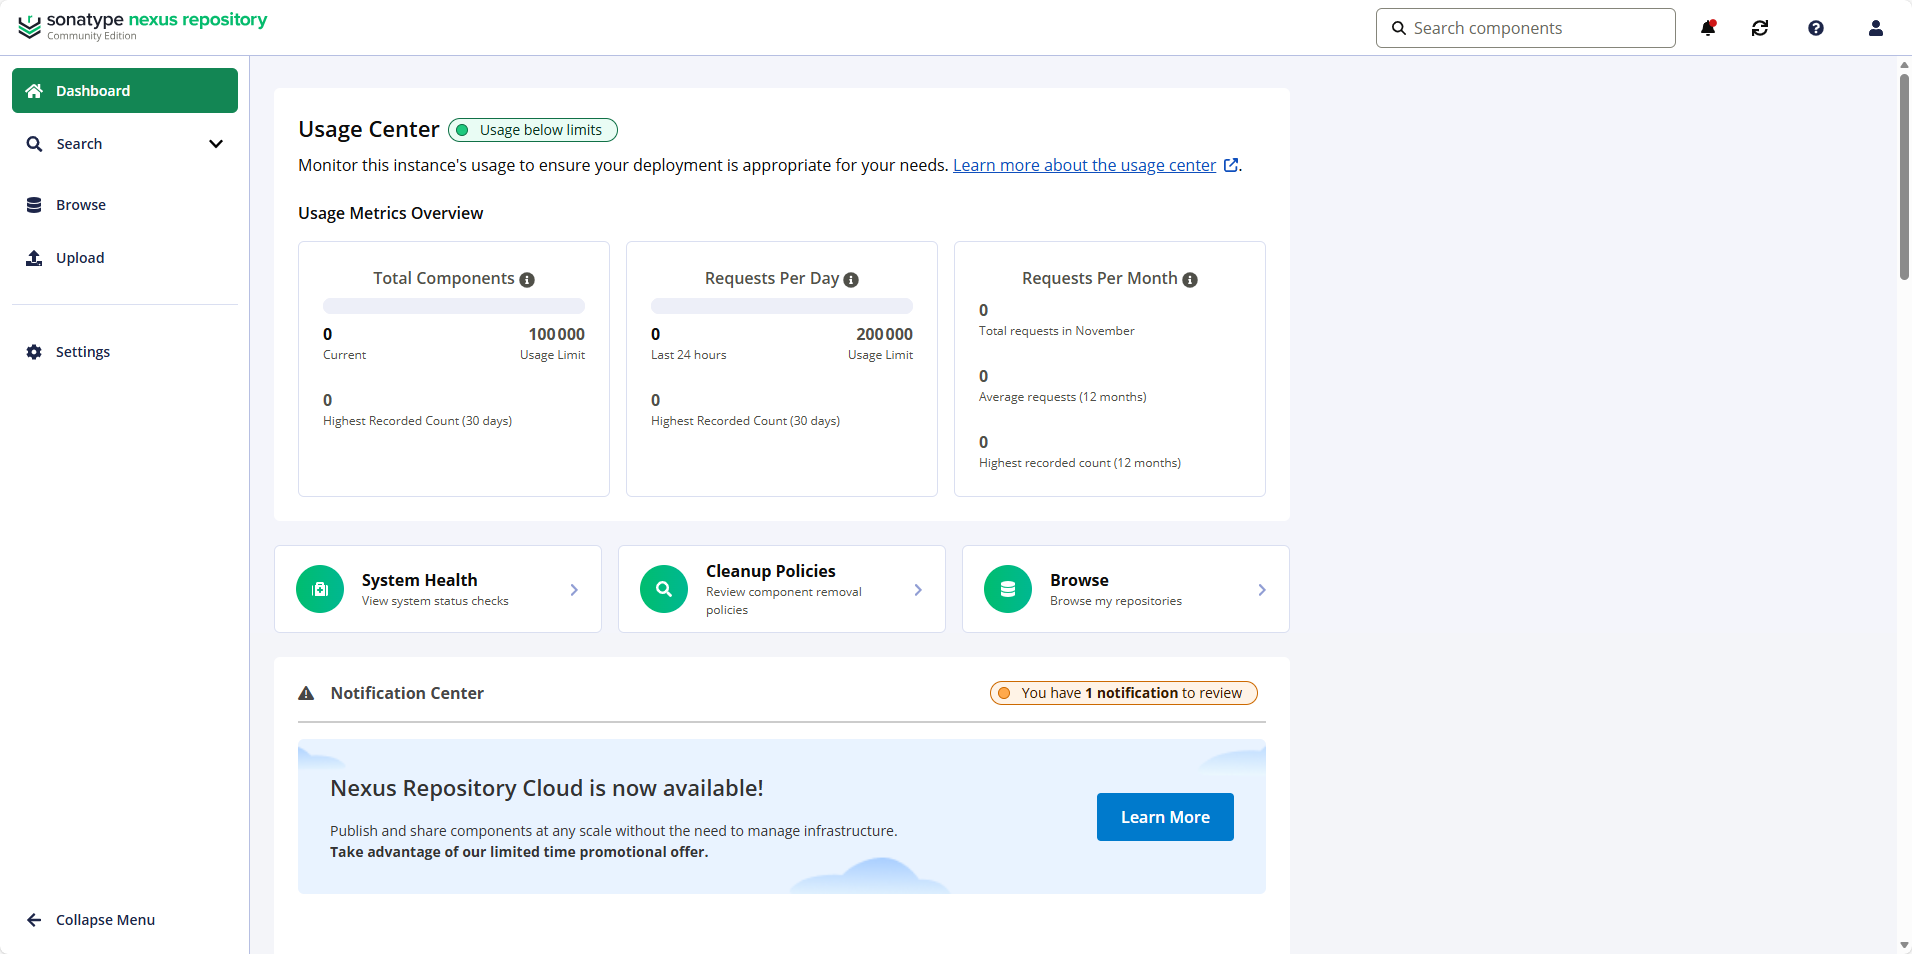Viewport: 1912px width, 954px height.
Task: Click the green Cleanup Policies magnifier icon
Action: click(x=664, y=589)
